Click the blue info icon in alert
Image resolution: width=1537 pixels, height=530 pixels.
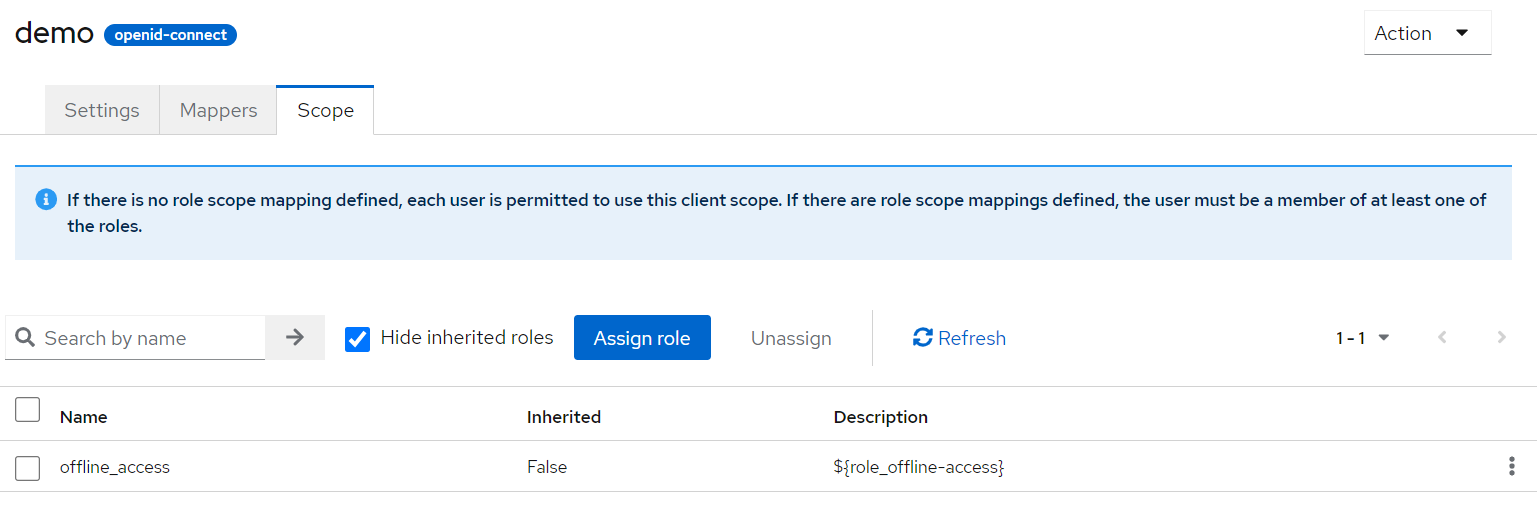pos(46,200)
